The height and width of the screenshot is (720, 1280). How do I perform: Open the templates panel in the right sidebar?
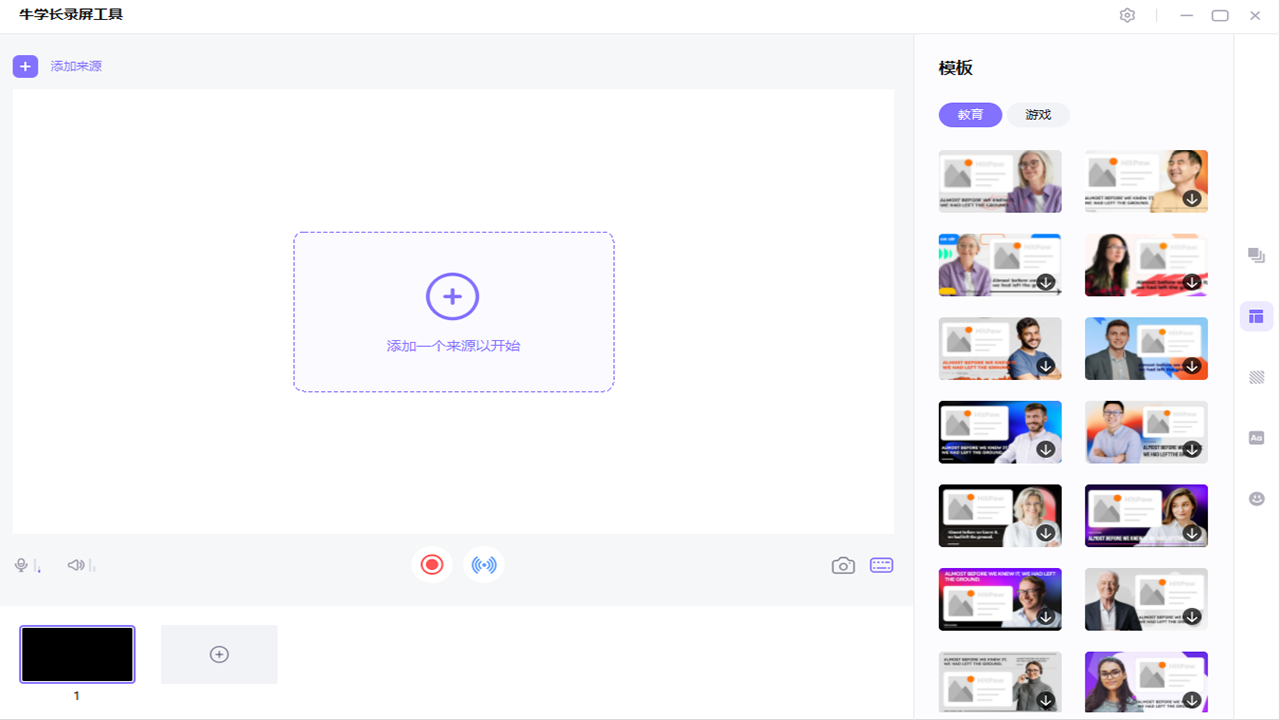pyautogui.click(x=1256, y=315)
